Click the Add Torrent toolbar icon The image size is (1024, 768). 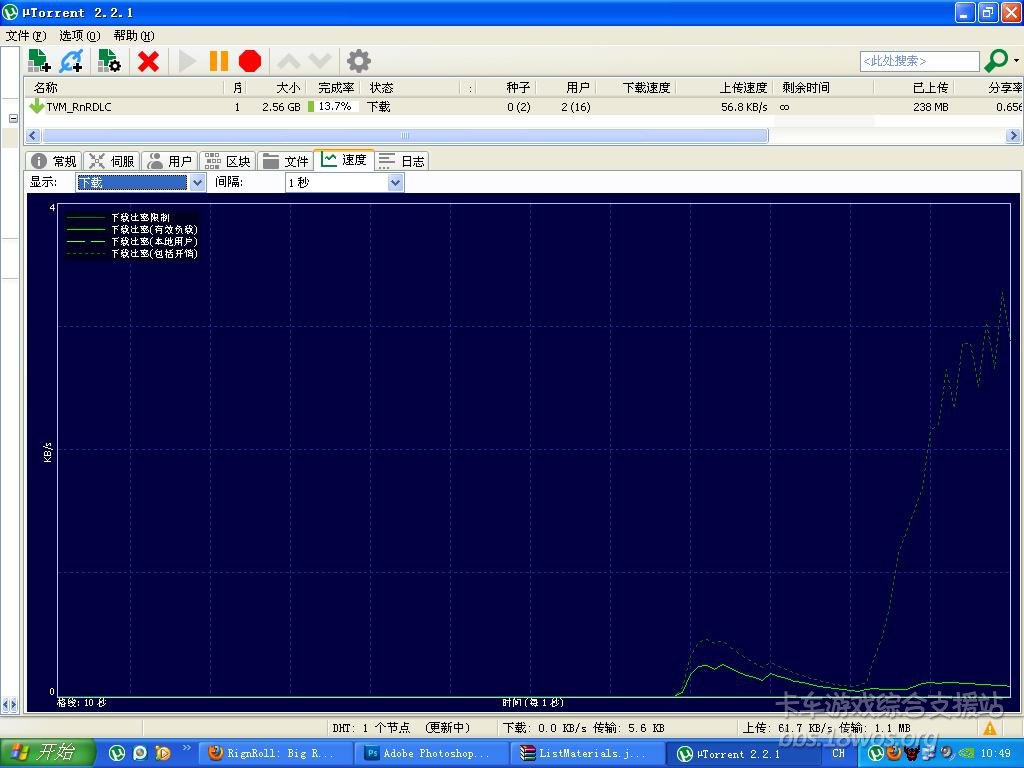pyautogui.click(x=39, y=61)
